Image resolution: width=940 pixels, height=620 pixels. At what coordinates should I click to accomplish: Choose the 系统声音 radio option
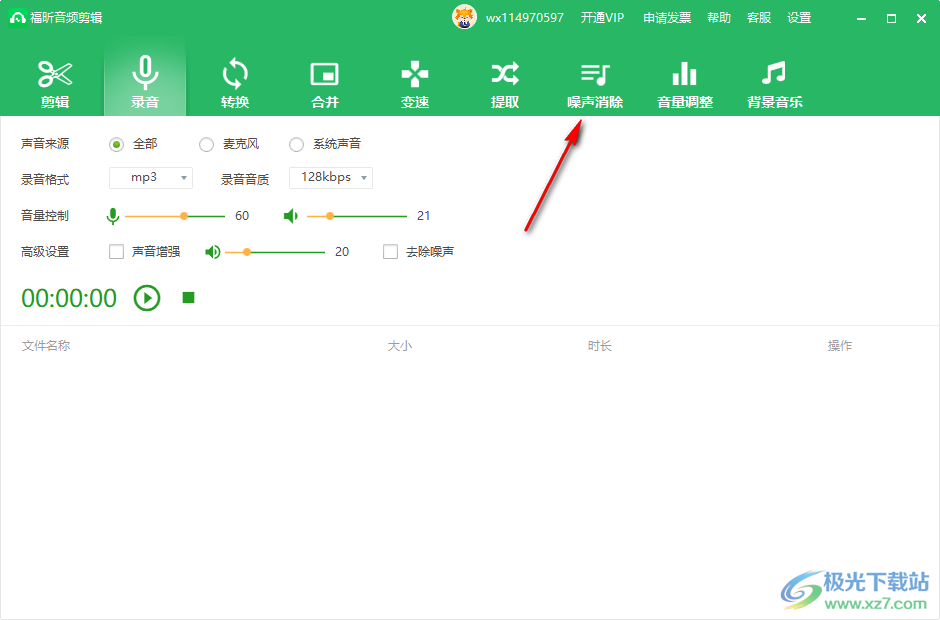(297, 144)
